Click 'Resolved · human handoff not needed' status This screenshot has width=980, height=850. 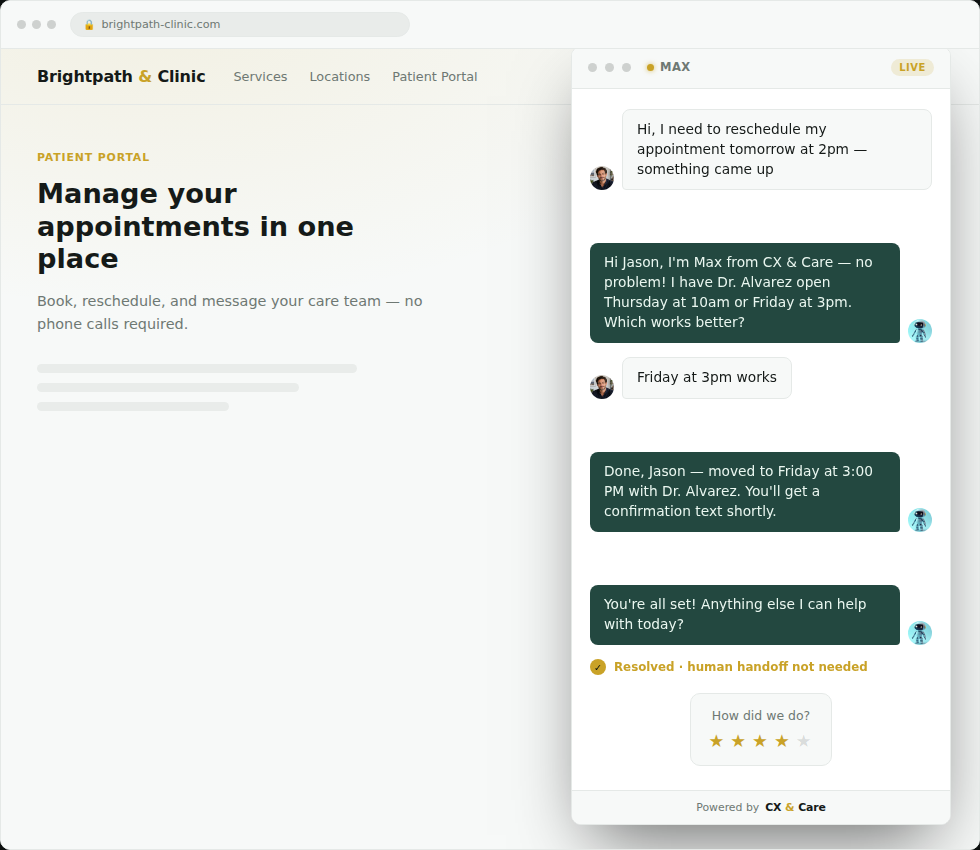coord(740,667)
